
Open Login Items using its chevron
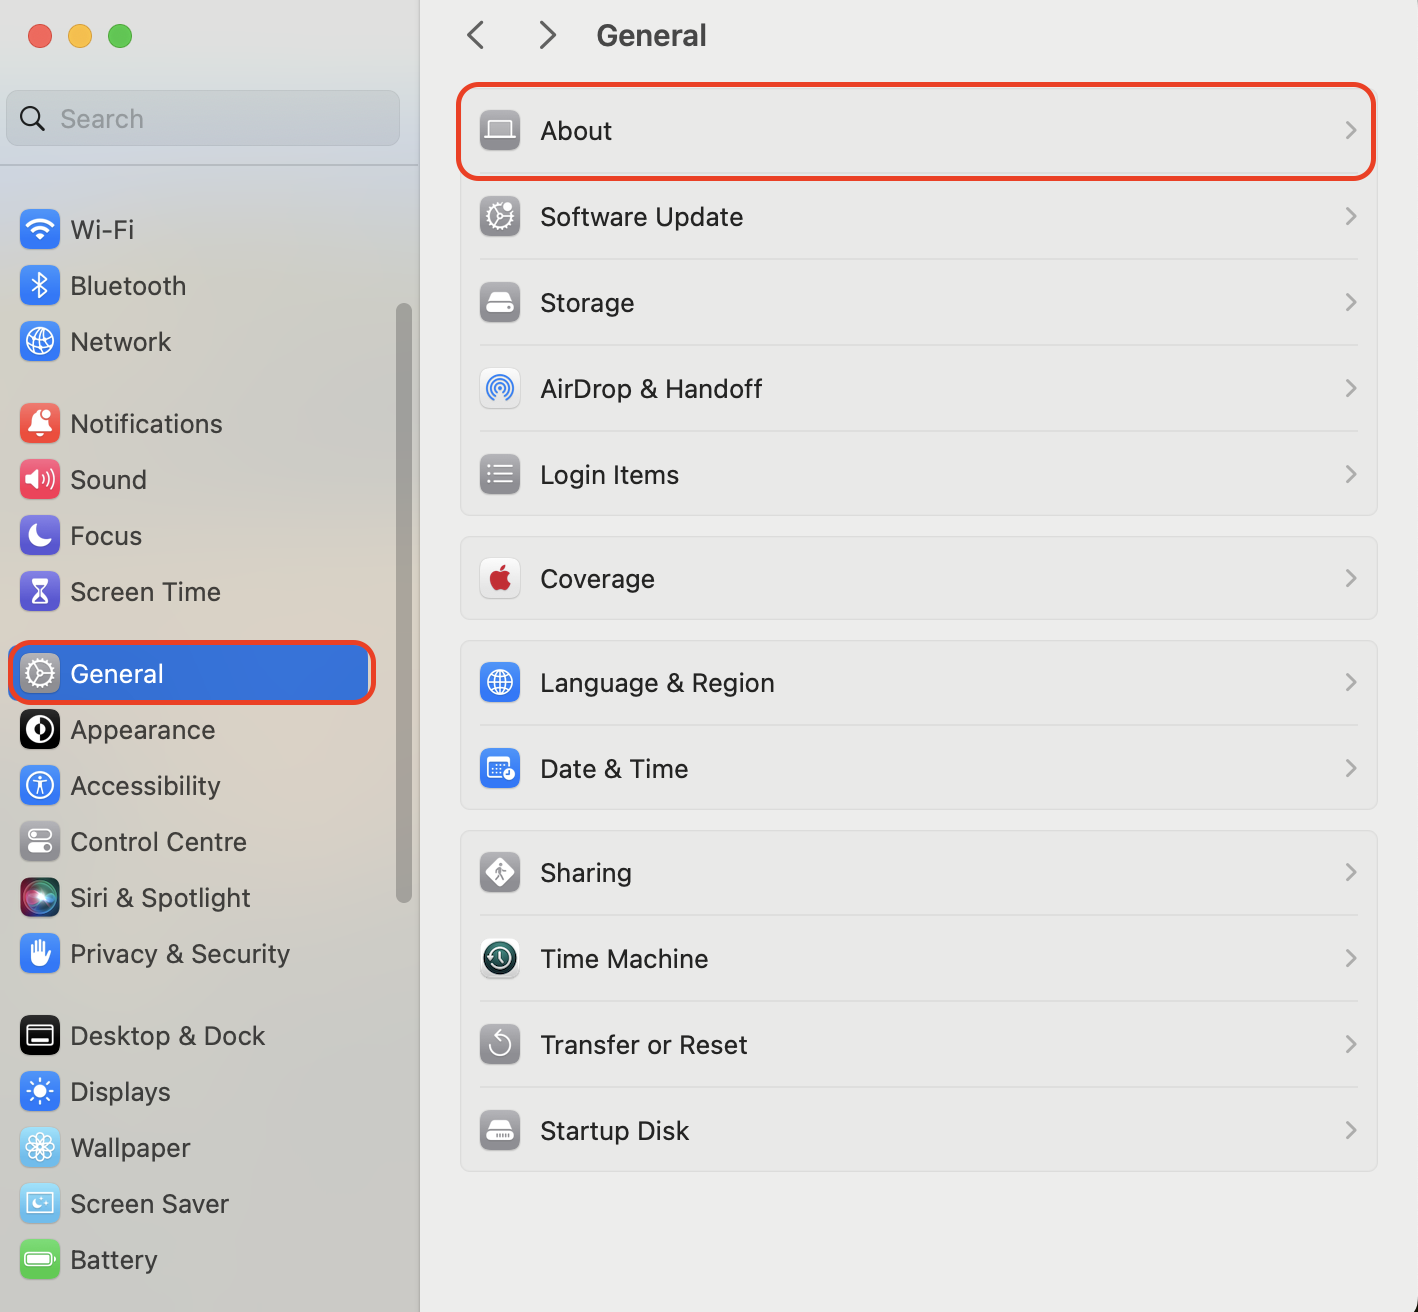(1351, 475)
